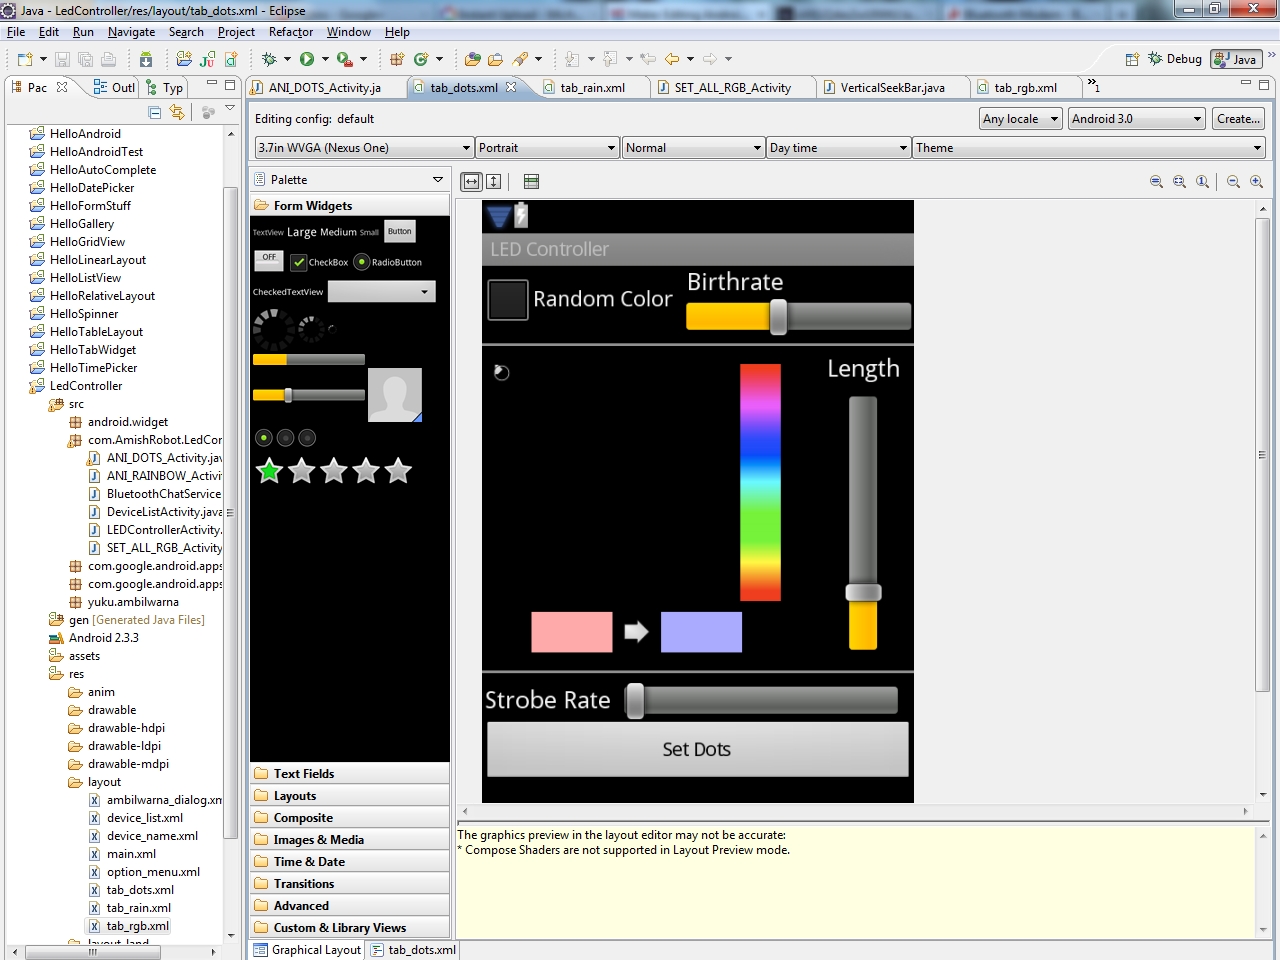Switch to Debug perspective
Screen dimensions: 1280x960
[x=1174, y=59]
